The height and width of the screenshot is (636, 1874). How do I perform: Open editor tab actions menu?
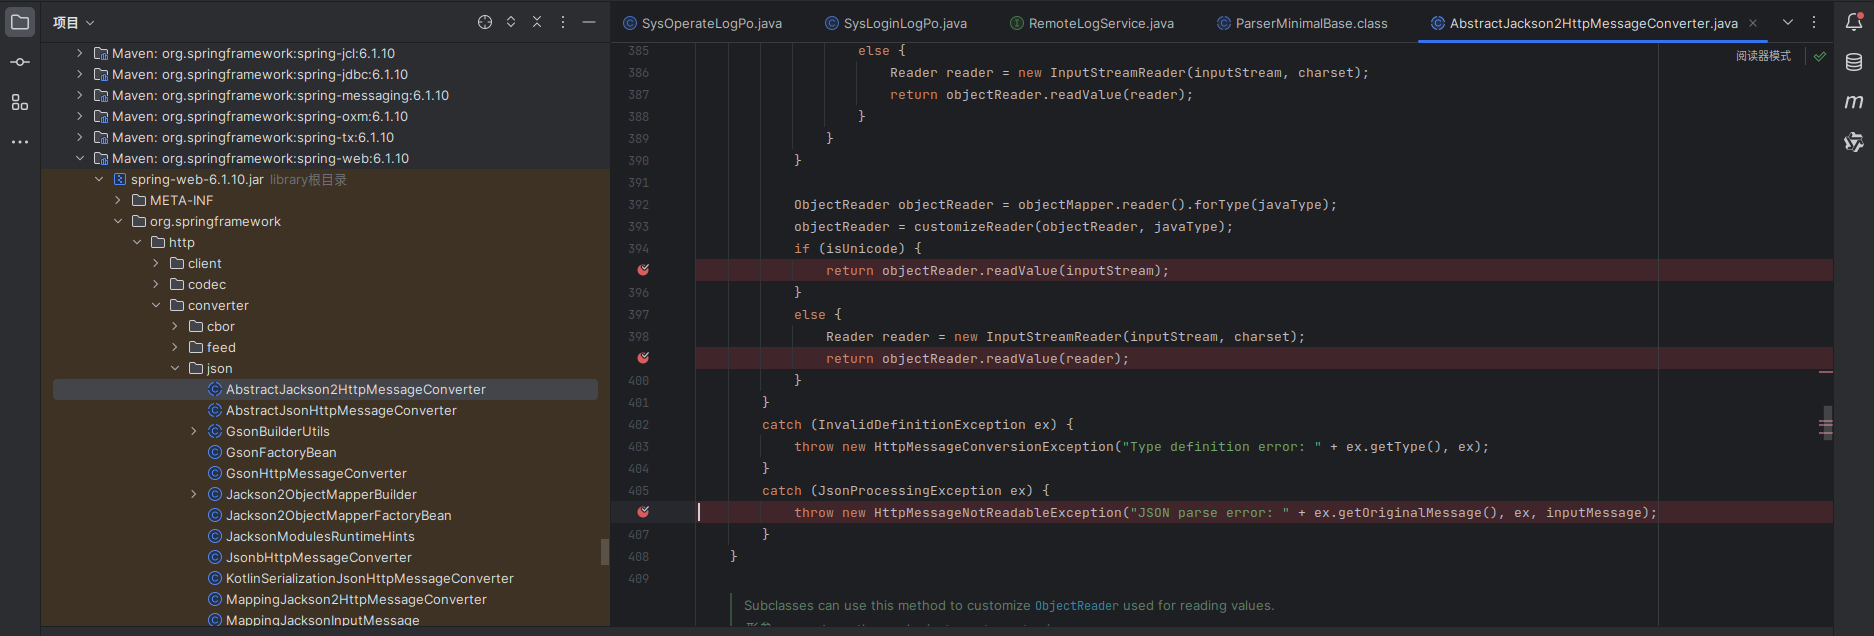1814,22
